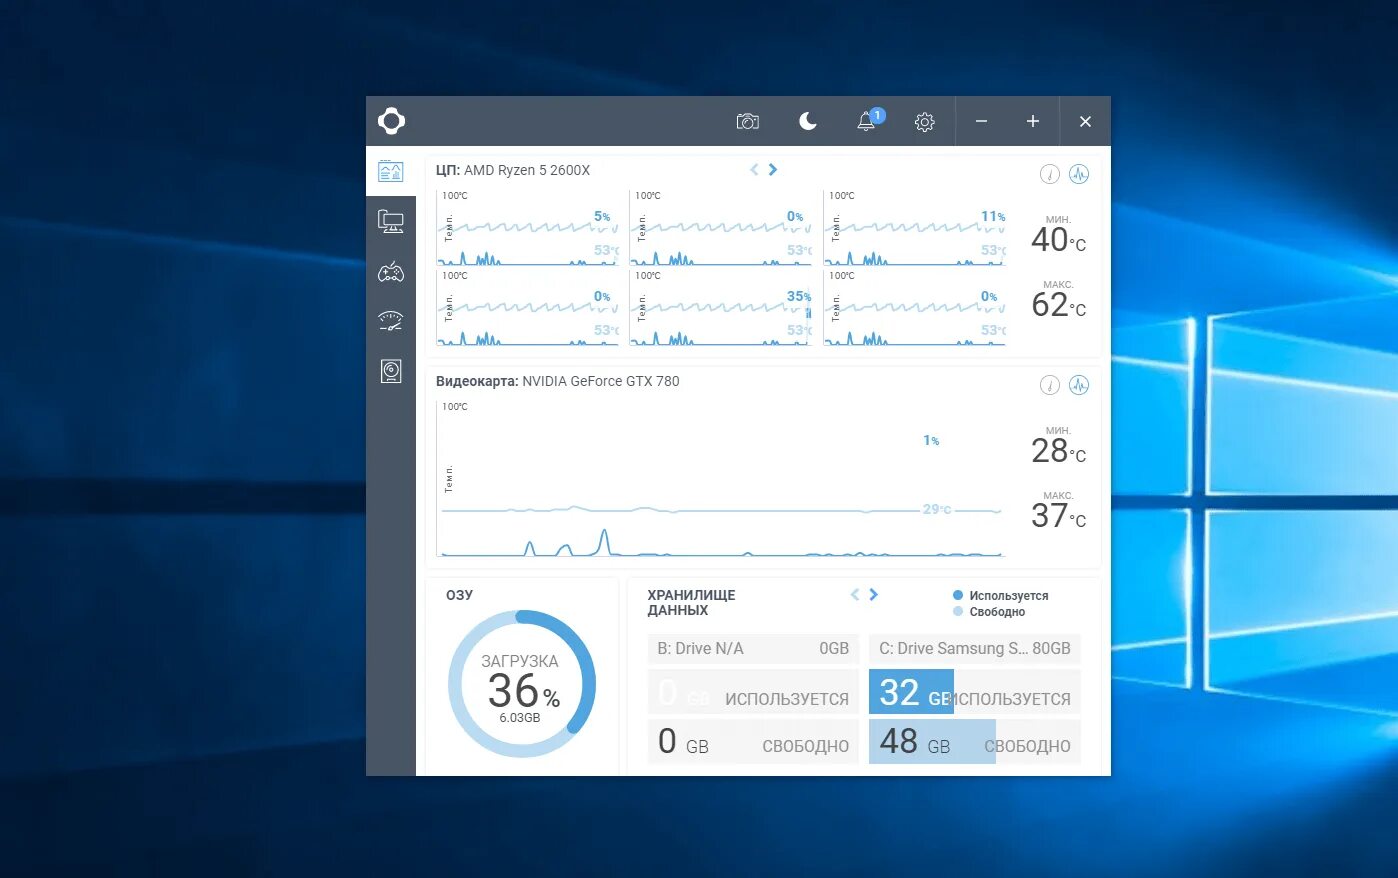The image size is (1398, 878).
Task: Click the Свободно legend dot
Action: pyautogui.click(x=958, y=611)
